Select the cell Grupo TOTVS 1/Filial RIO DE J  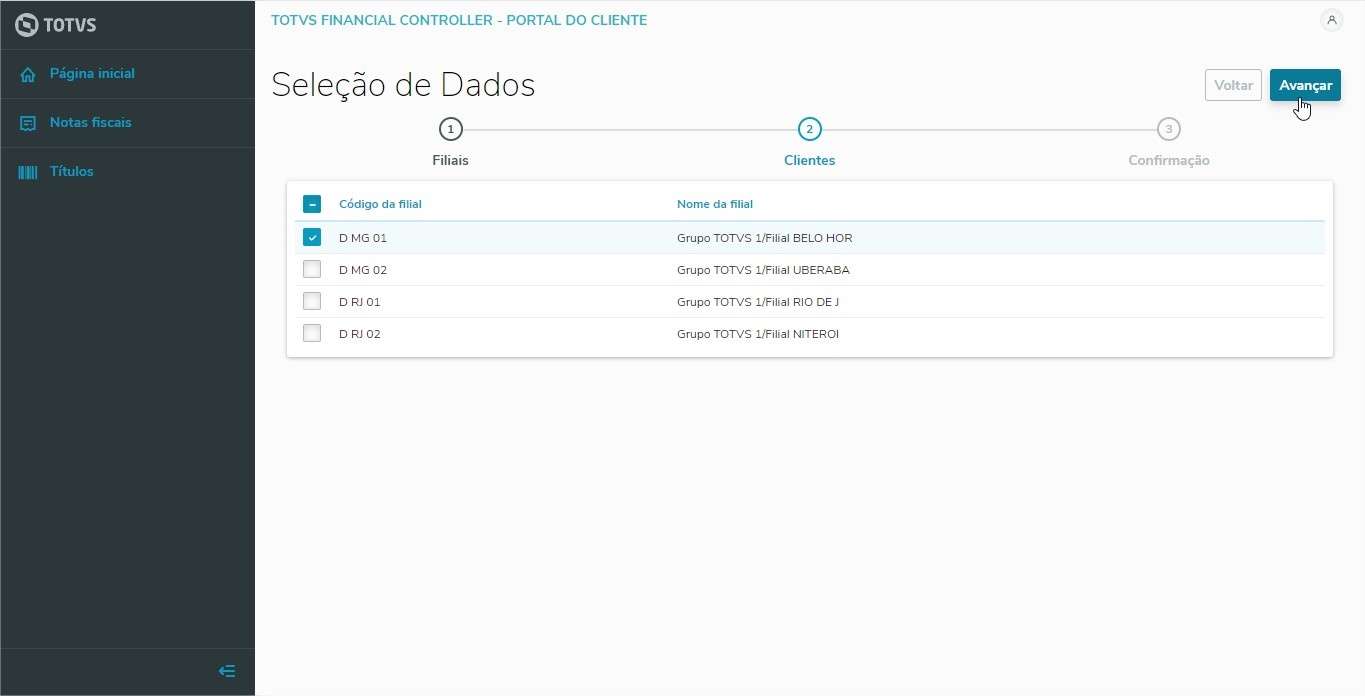tap(758, 302)
